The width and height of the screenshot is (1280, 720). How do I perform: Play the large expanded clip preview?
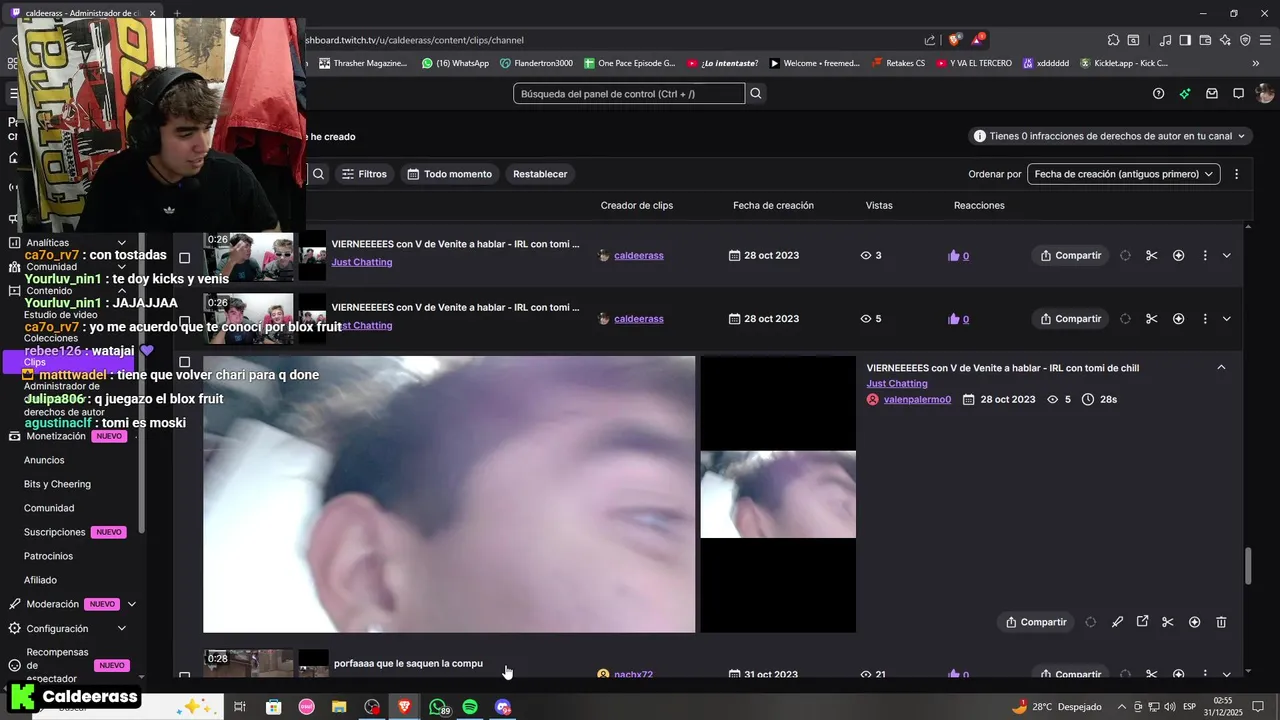click(449, 494)
